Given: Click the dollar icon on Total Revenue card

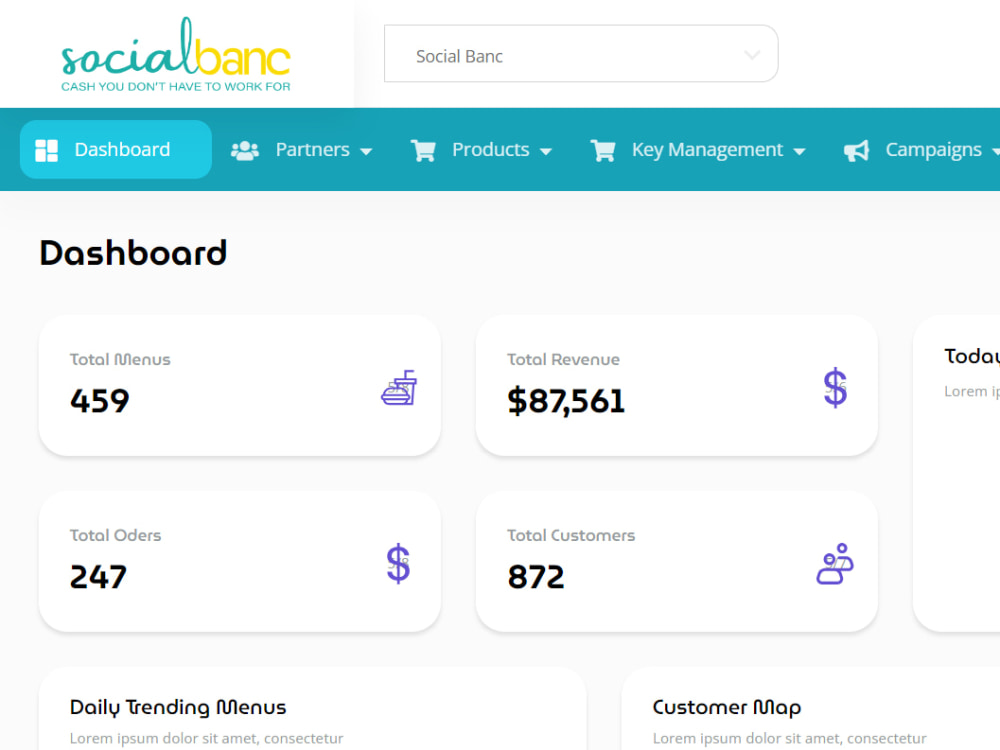Looking at the screenshot, I should pyautogui.click(x=835, y=388).
